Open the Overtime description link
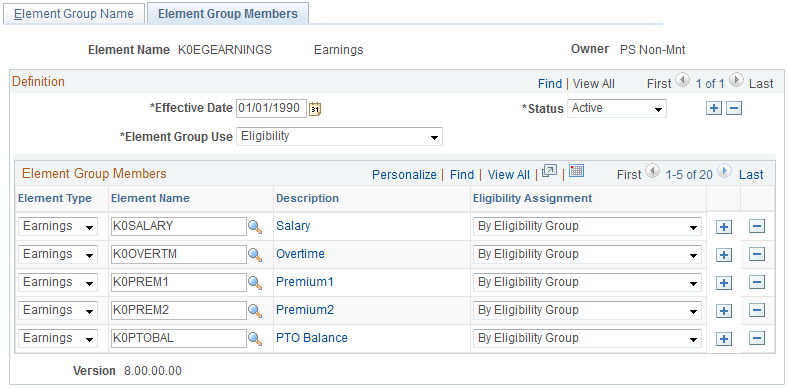 pyautogui.click(x=300, y=254)
